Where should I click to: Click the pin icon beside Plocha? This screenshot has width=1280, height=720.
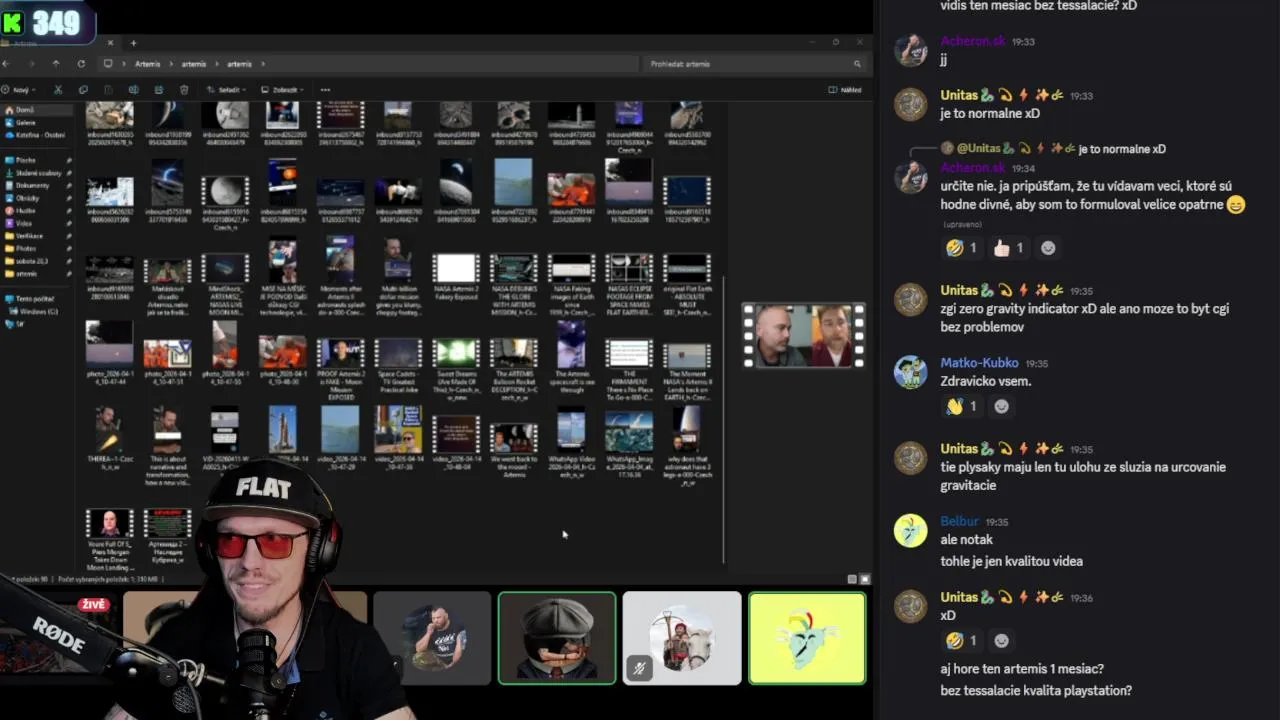[69, 160]
